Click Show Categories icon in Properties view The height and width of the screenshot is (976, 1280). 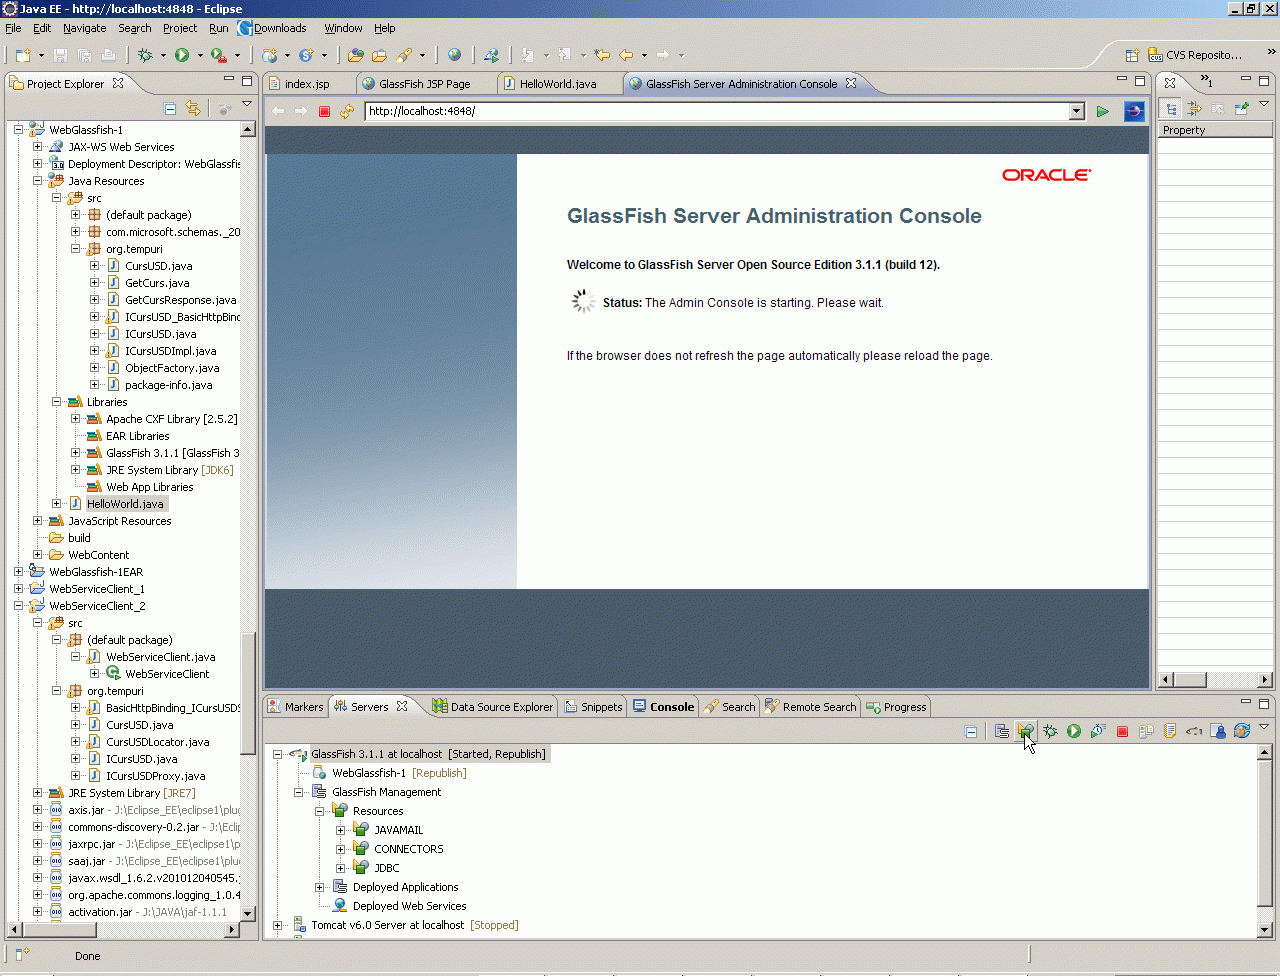coord(1171,108)
